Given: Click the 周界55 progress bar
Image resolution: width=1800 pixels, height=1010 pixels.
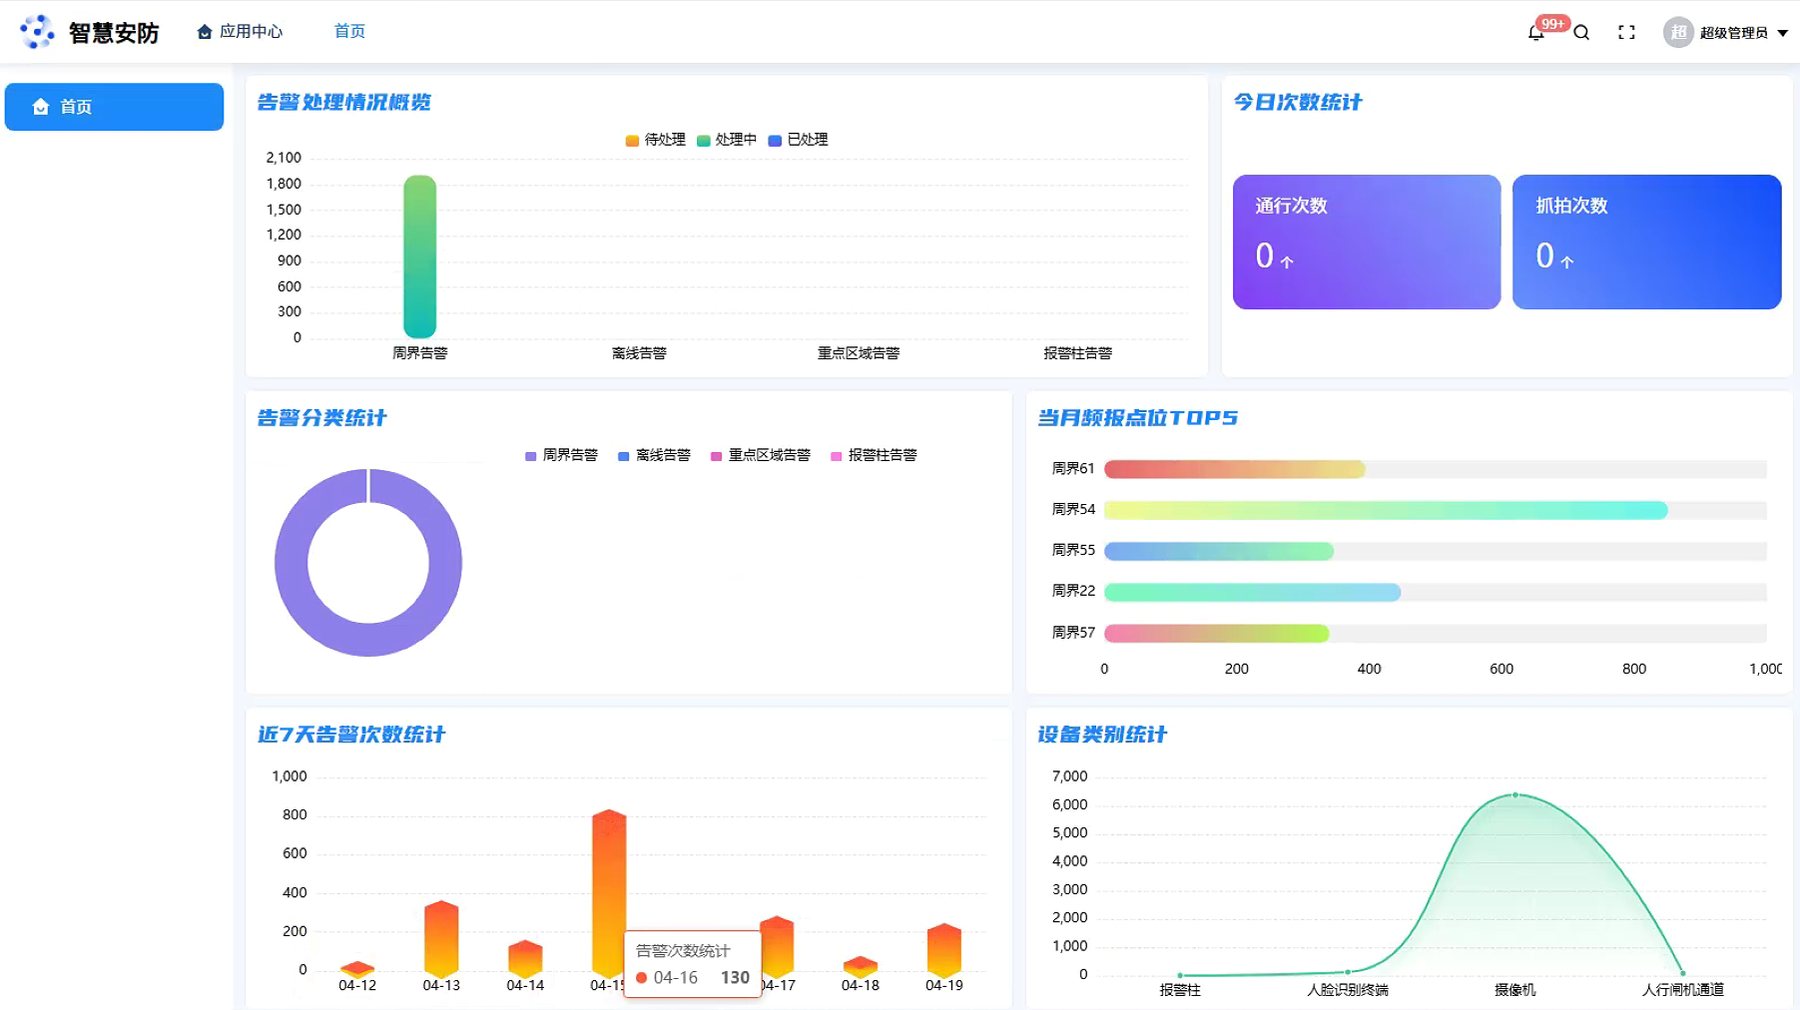Looking at the screenshot, I should tap(1219, 551).
